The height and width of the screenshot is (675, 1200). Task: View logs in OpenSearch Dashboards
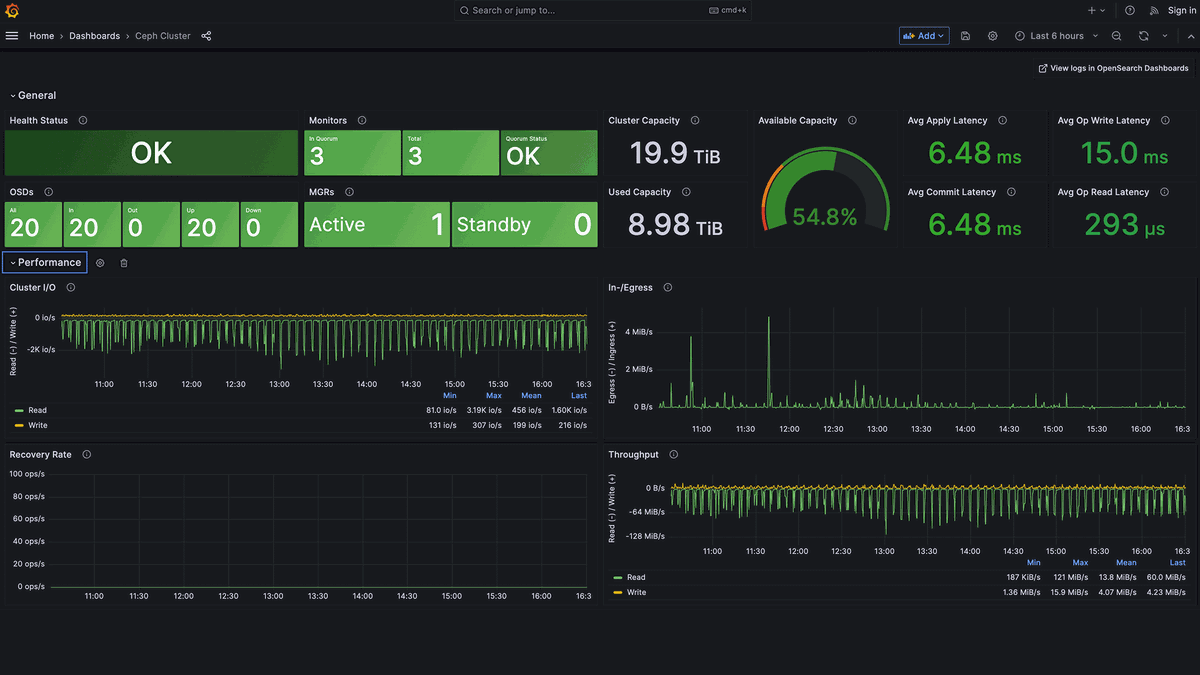pyautogui.click(x=1114, y=68)
